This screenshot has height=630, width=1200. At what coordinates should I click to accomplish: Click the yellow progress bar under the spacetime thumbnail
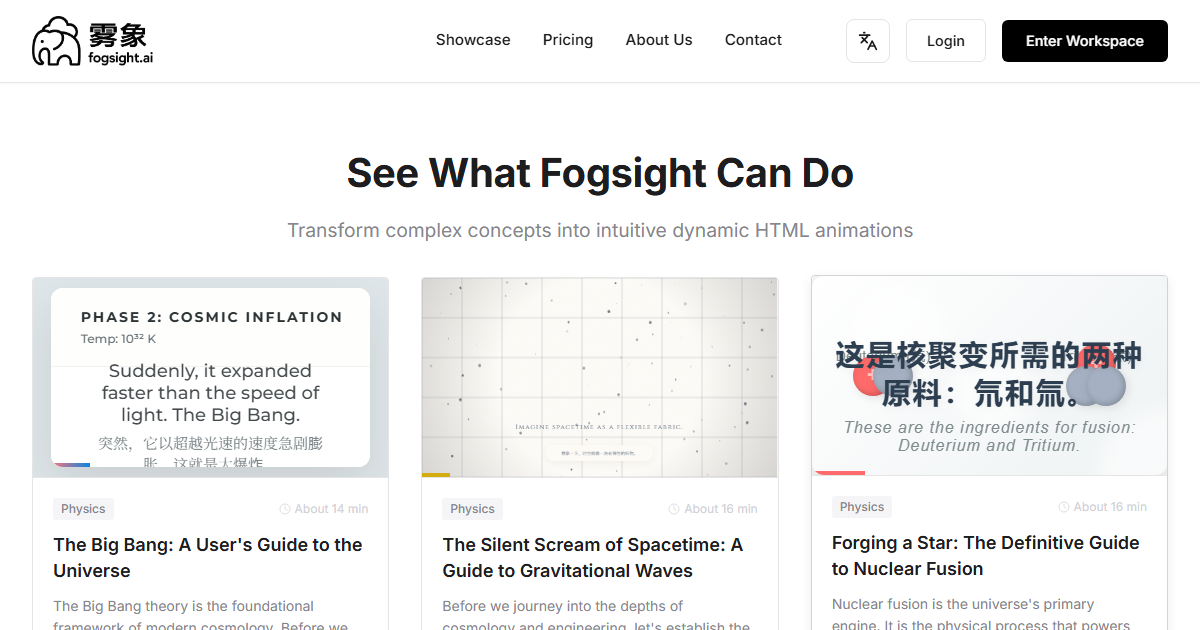pyautogui.click(x=436, y=475)
